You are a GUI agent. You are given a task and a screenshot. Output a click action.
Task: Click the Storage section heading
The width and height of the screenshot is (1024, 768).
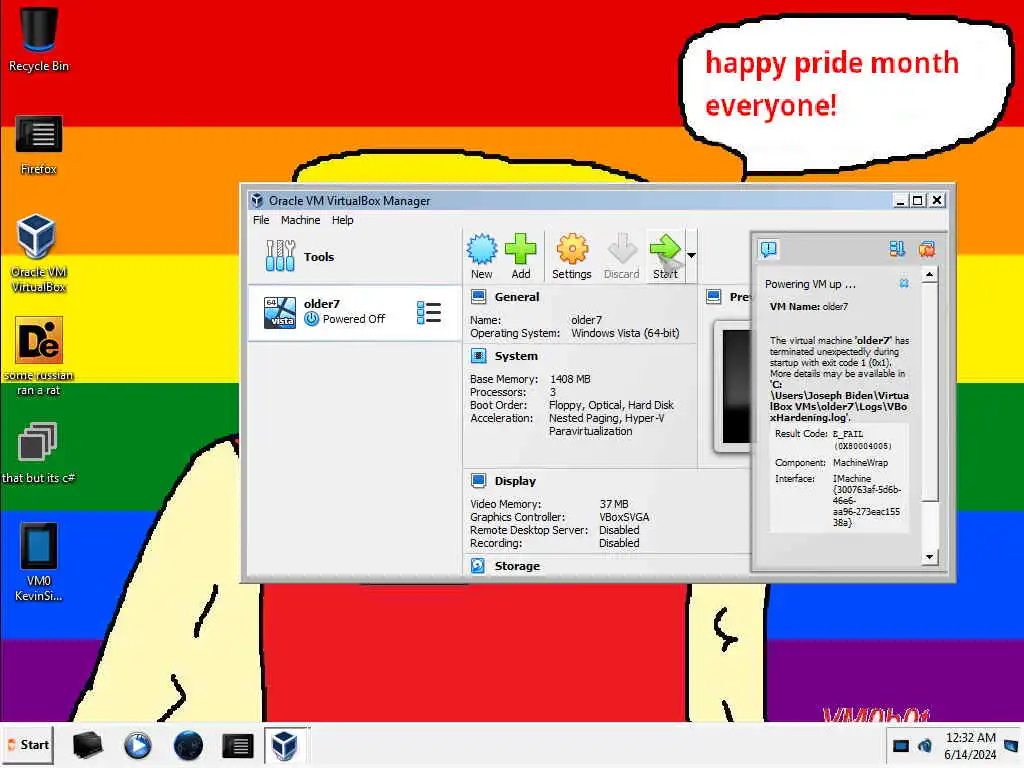[517, 566]
